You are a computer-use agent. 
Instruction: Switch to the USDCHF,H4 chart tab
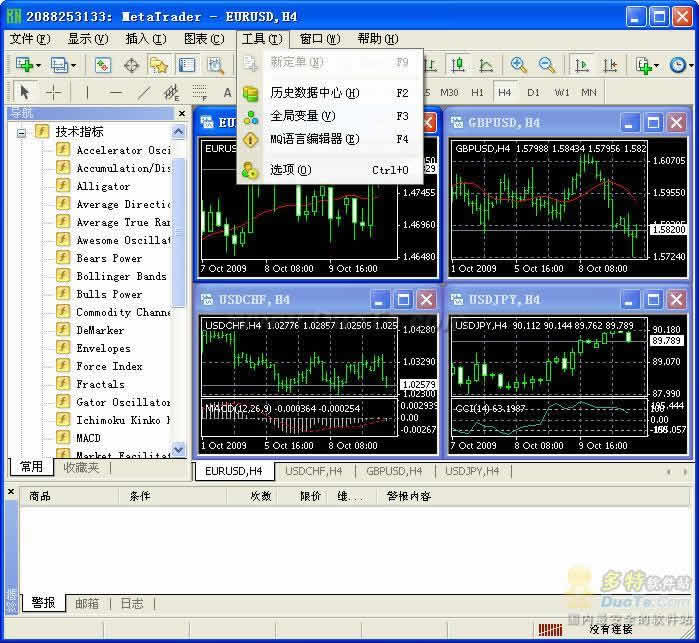[313, 471]
